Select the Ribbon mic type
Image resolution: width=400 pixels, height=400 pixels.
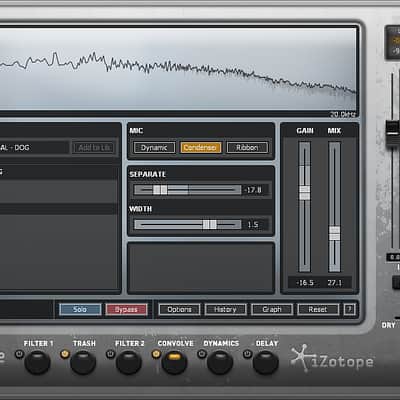coord(247,148)
